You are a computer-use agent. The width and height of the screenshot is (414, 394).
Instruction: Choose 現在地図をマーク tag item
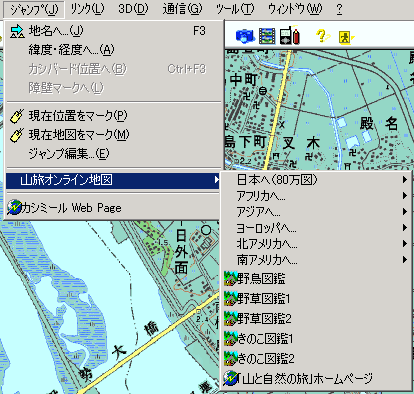point(113,135)
